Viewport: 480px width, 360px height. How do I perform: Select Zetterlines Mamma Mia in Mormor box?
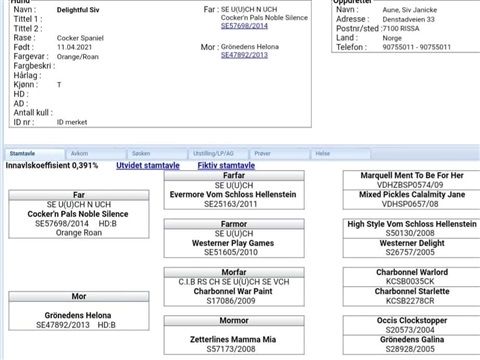pyautogui.click(x=233, y=340)
